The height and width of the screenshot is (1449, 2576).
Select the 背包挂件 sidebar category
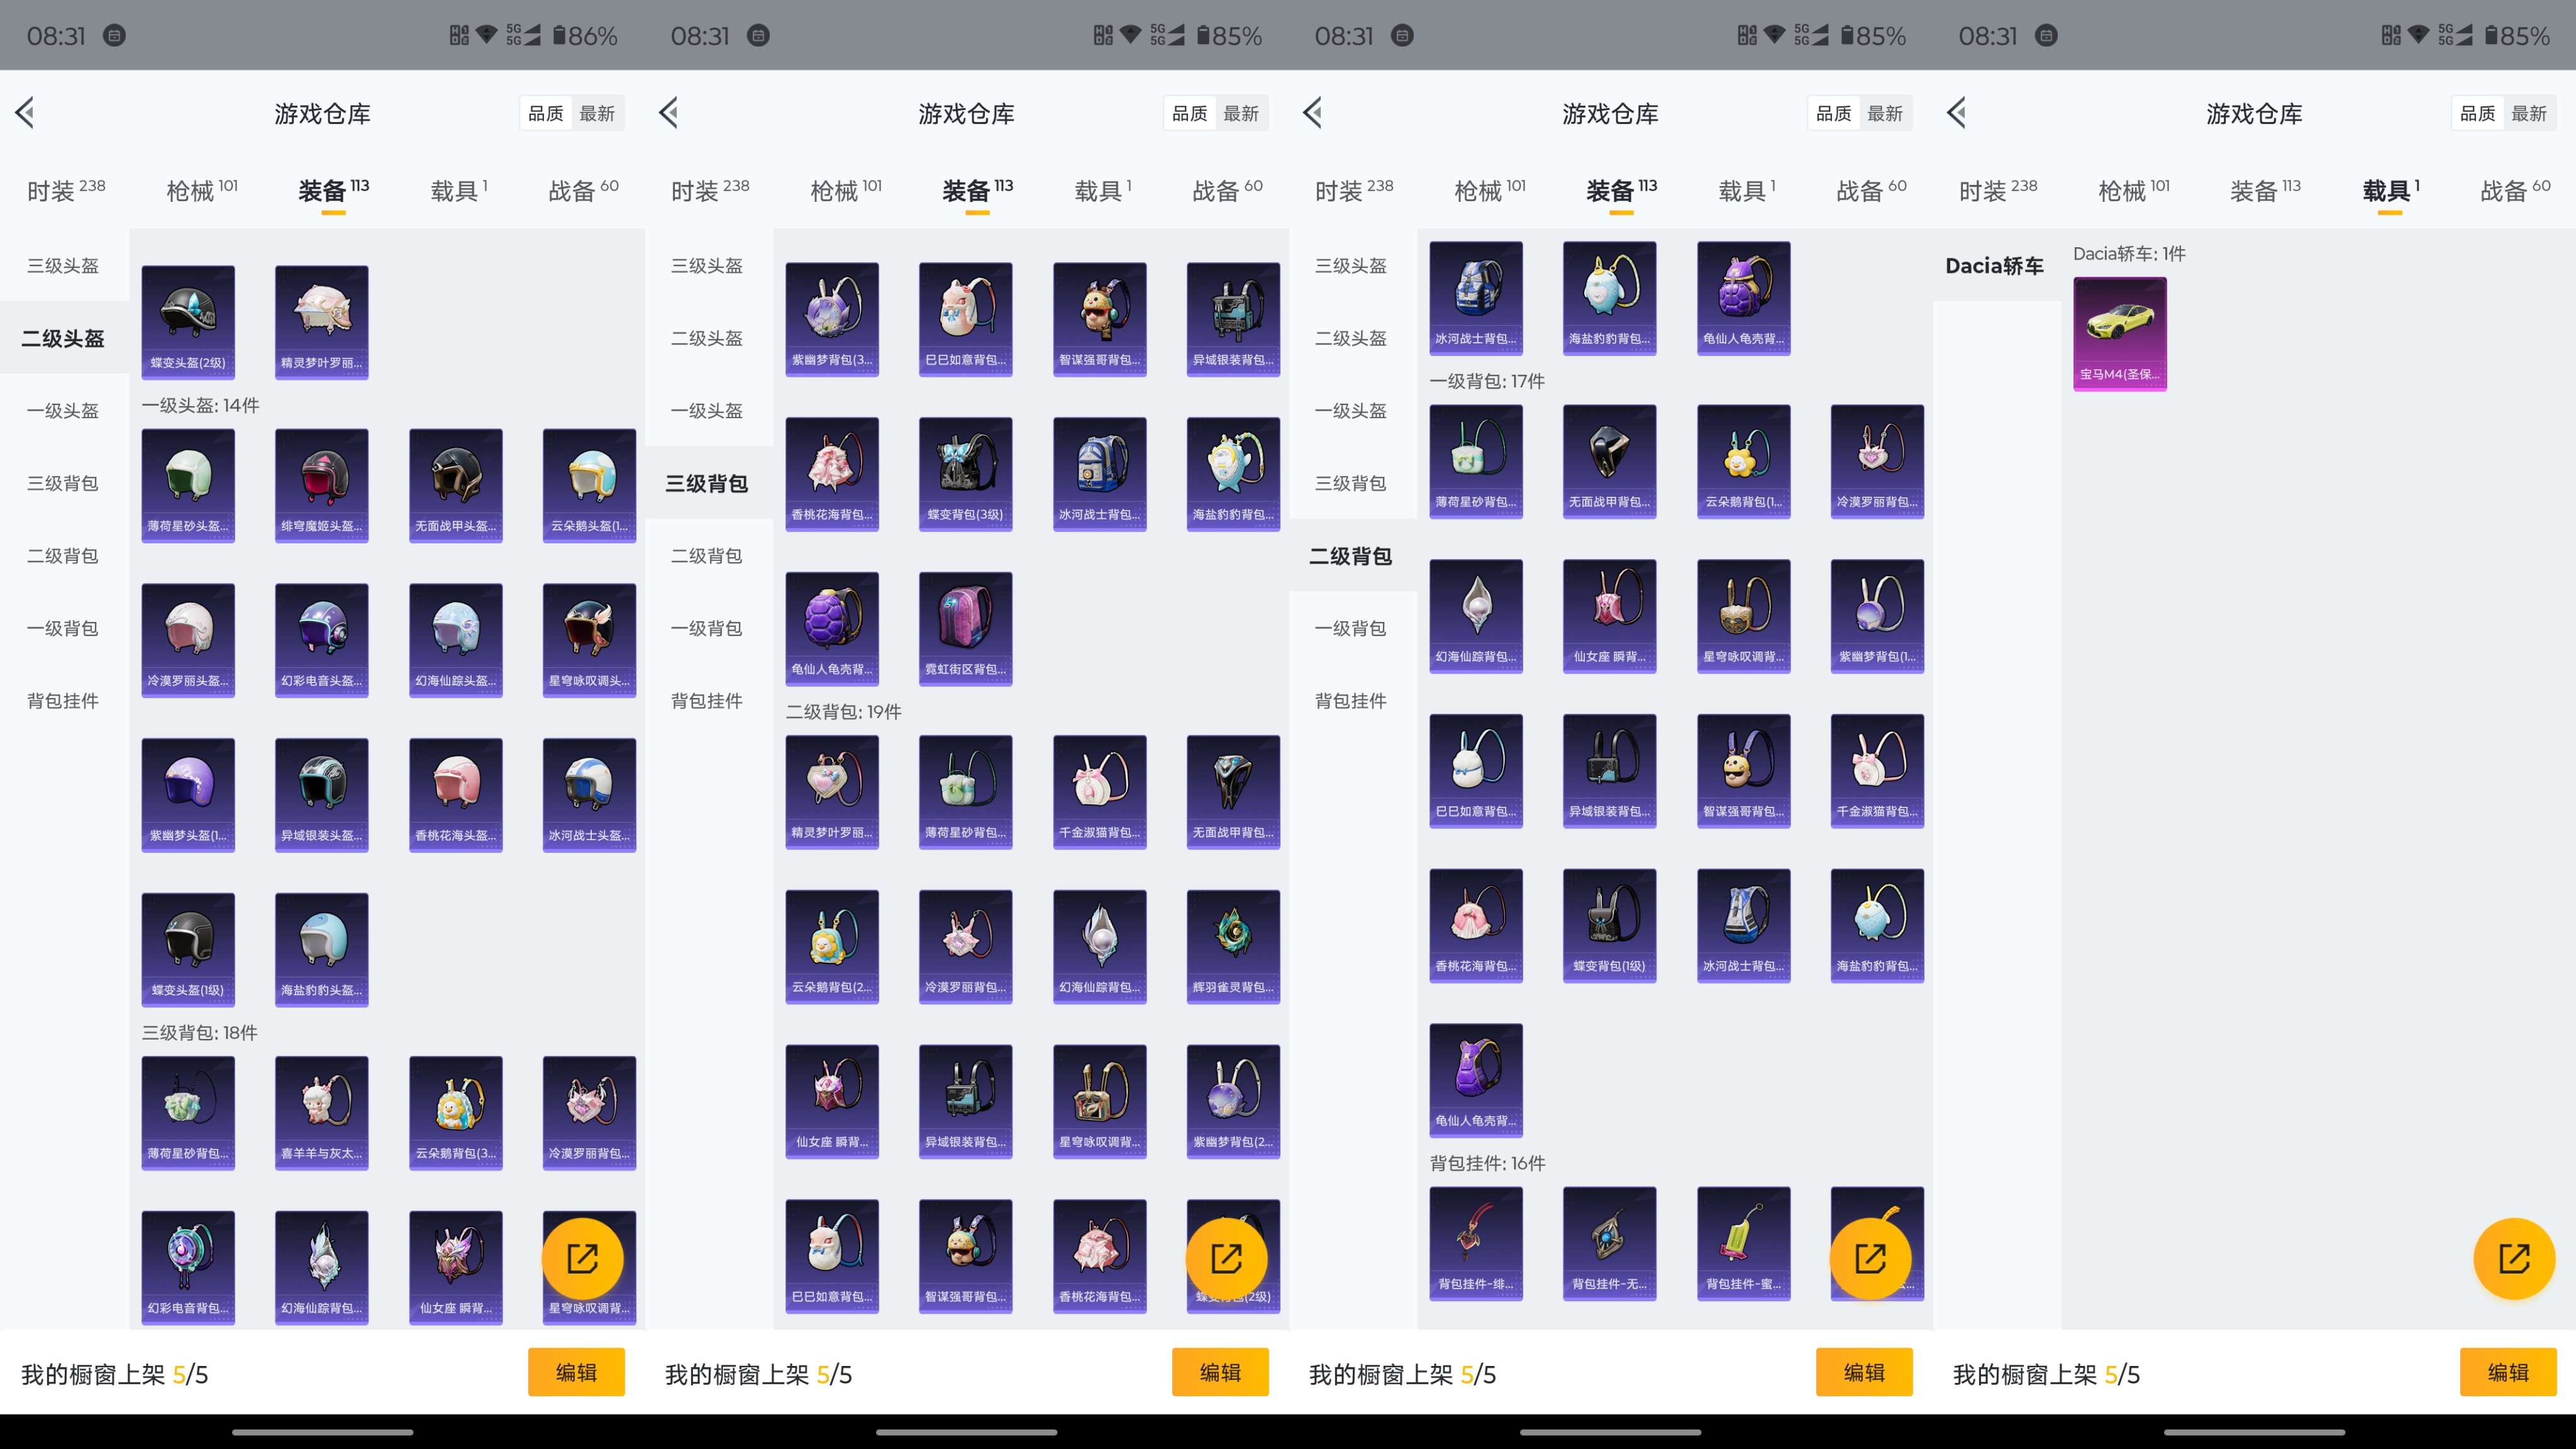64,701
